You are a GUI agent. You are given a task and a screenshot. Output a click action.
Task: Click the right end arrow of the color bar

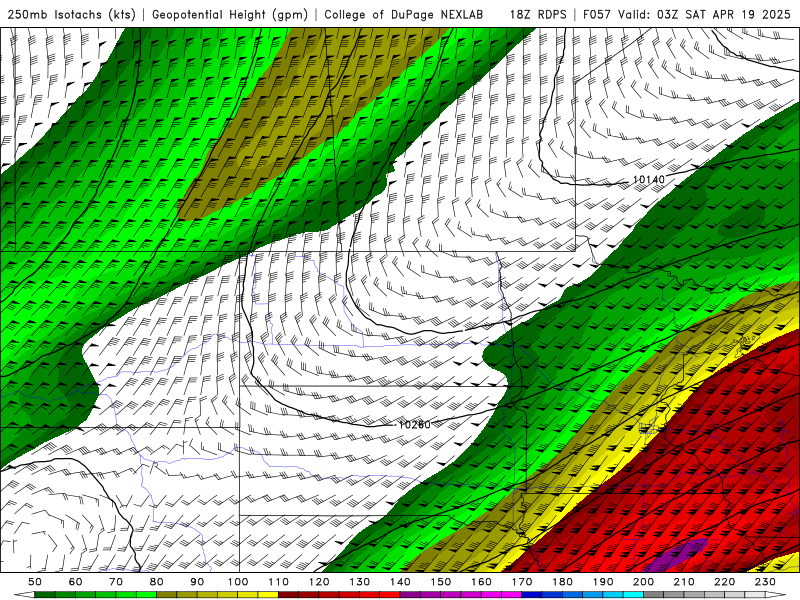[x=776, y=595]
